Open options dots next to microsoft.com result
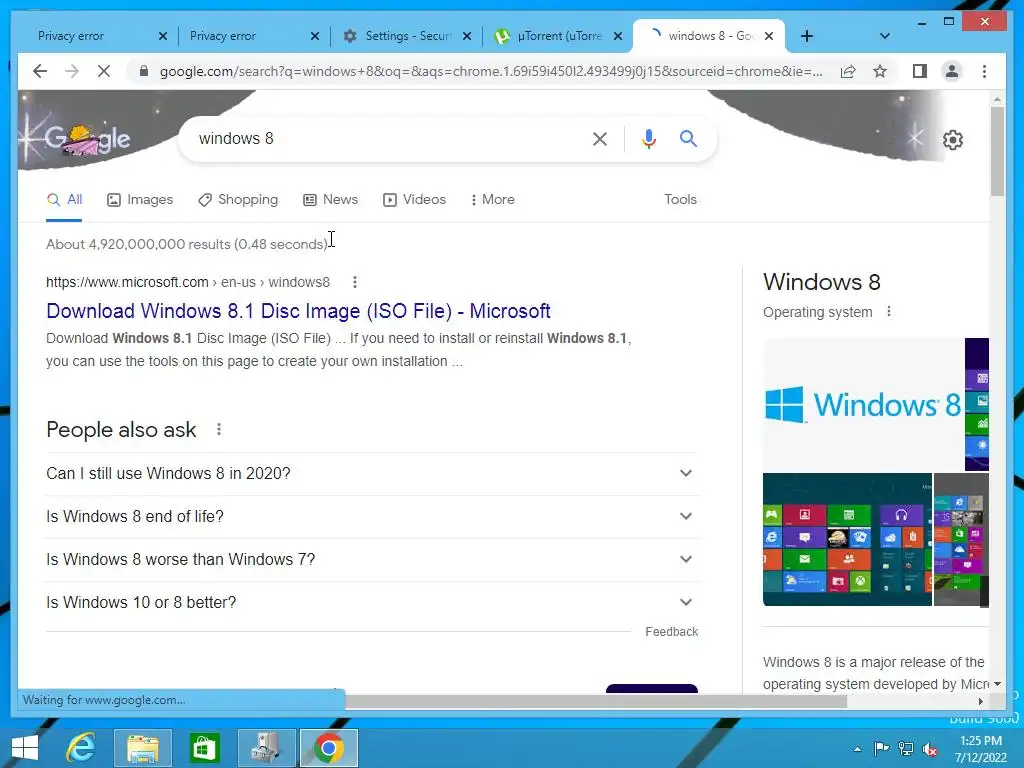The image size is (1024, 768). tap(355, 282)
